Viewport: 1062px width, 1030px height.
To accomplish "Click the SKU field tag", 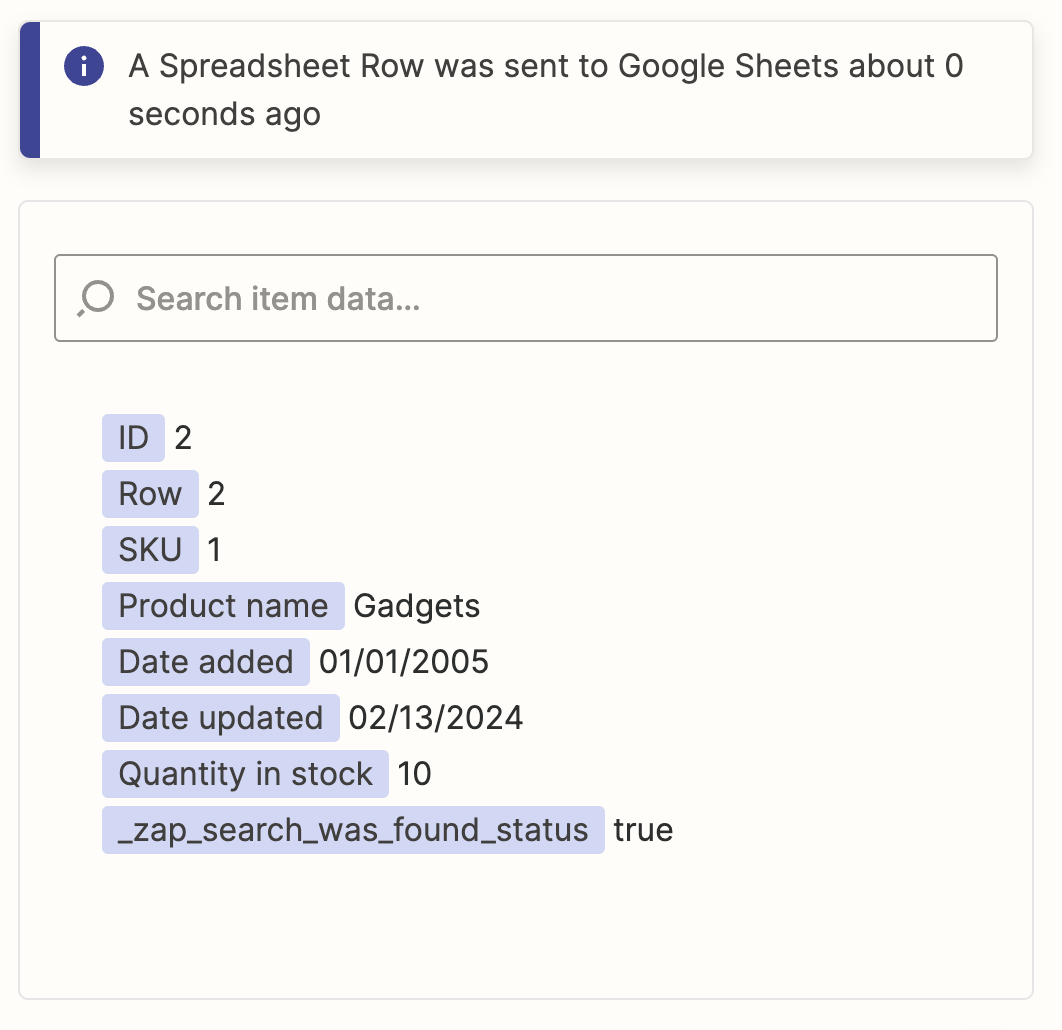I will pyautogui.click(x=150, y=550).
